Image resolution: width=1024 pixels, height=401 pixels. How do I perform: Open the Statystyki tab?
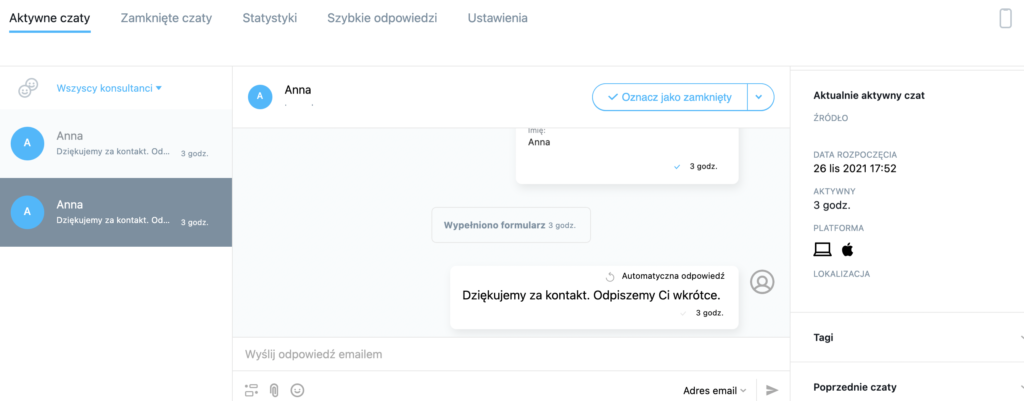pyautogui.click(x=270, y=18)
